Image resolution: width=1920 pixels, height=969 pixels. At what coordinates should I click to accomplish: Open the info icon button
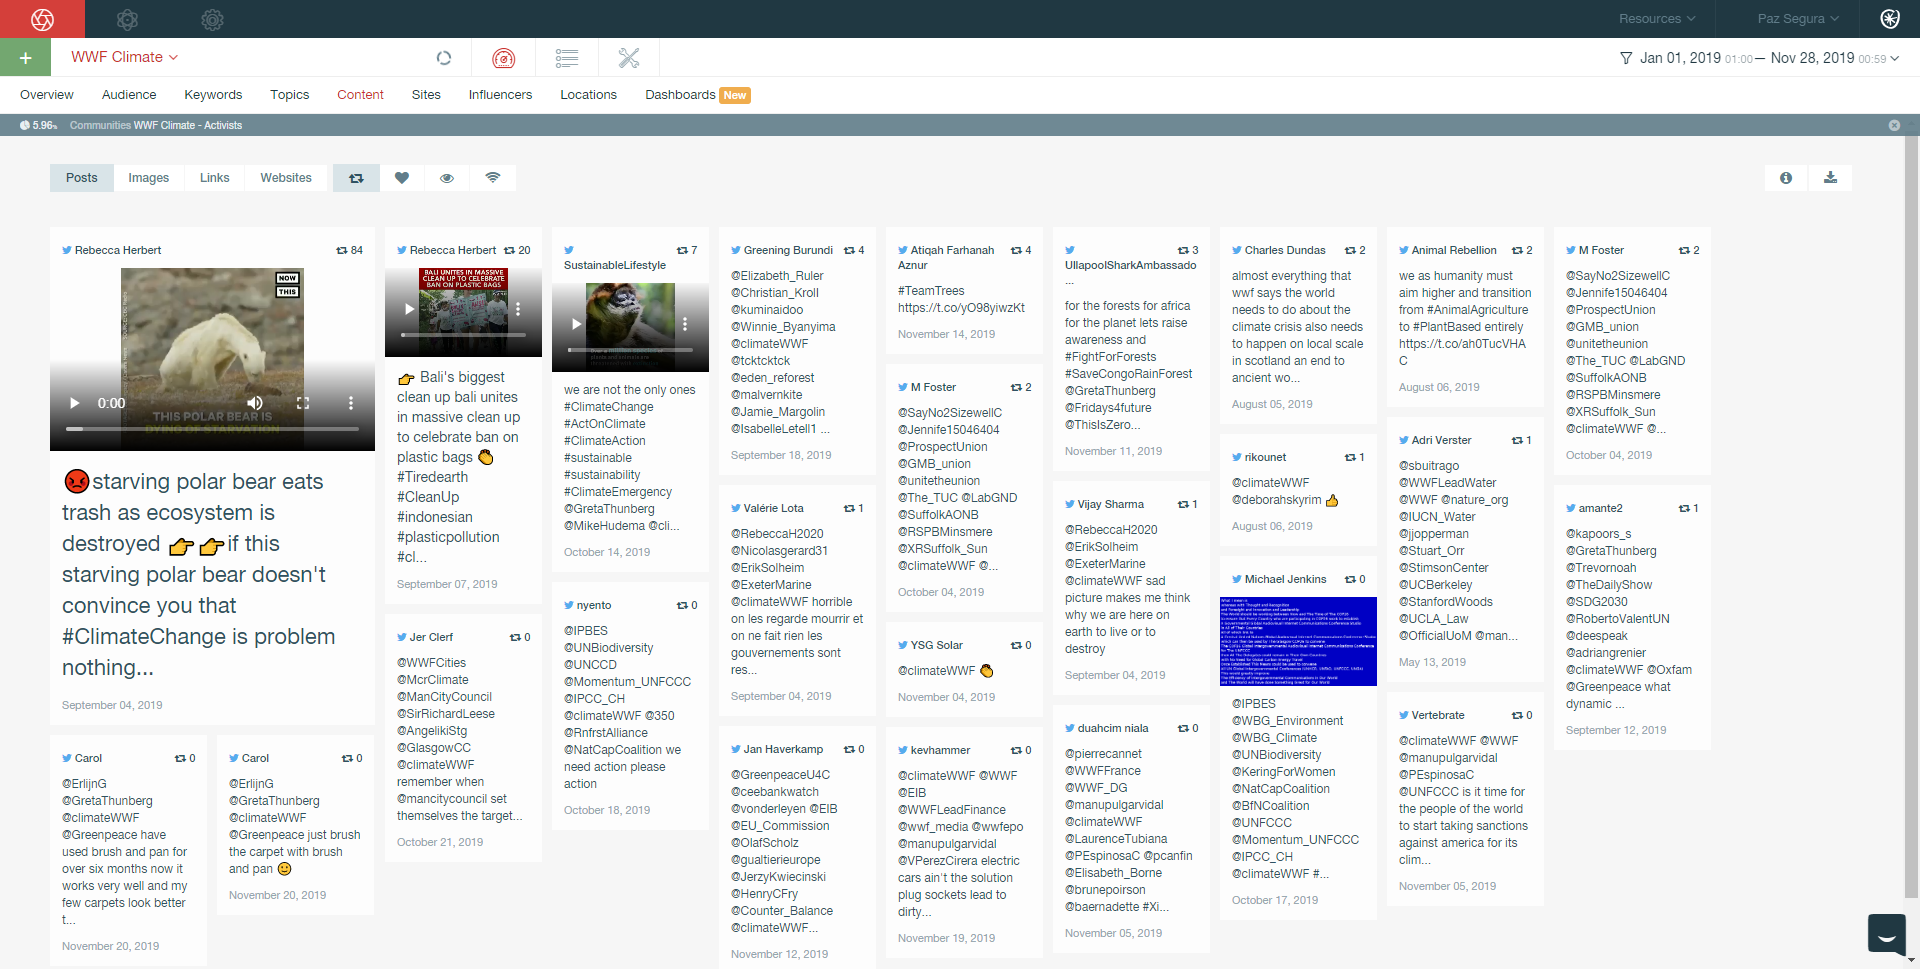[1786, 178]
